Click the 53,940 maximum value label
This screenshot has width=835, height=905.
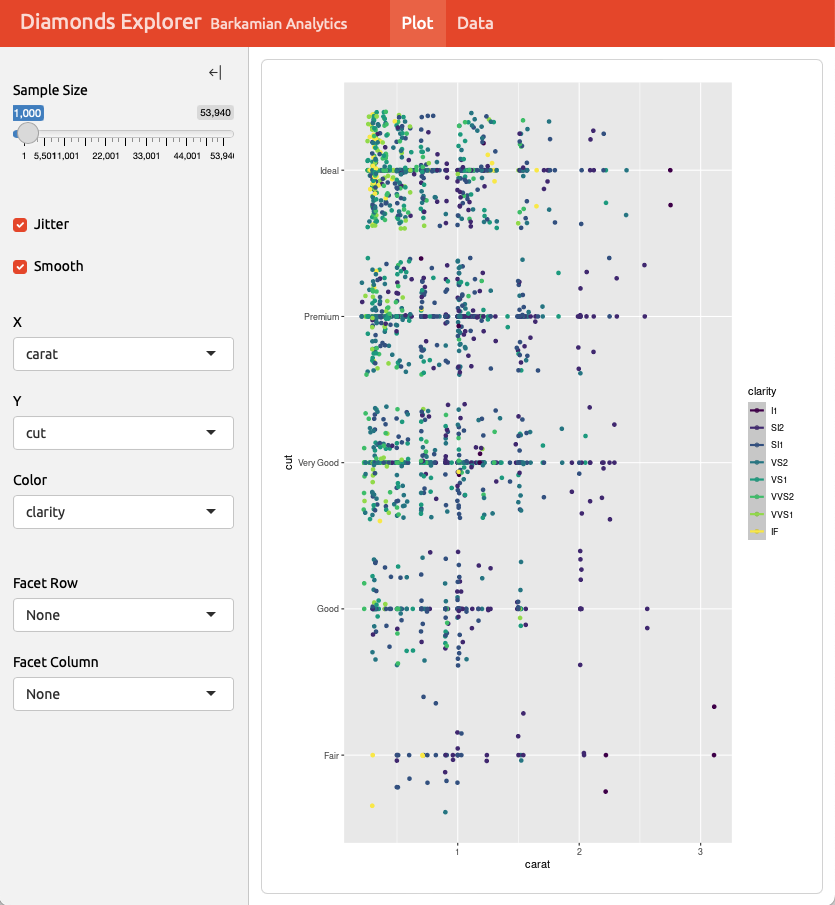pyautogui.click(x=215, y=113)
